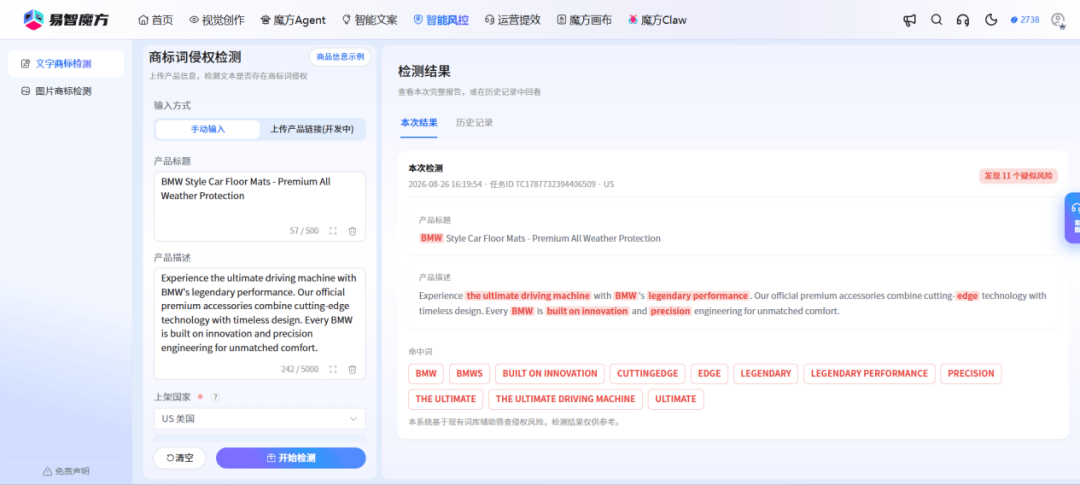1080x485 pixels.
Task: Click highlighted 'built on innovation' in description
Action: point(588,311)
